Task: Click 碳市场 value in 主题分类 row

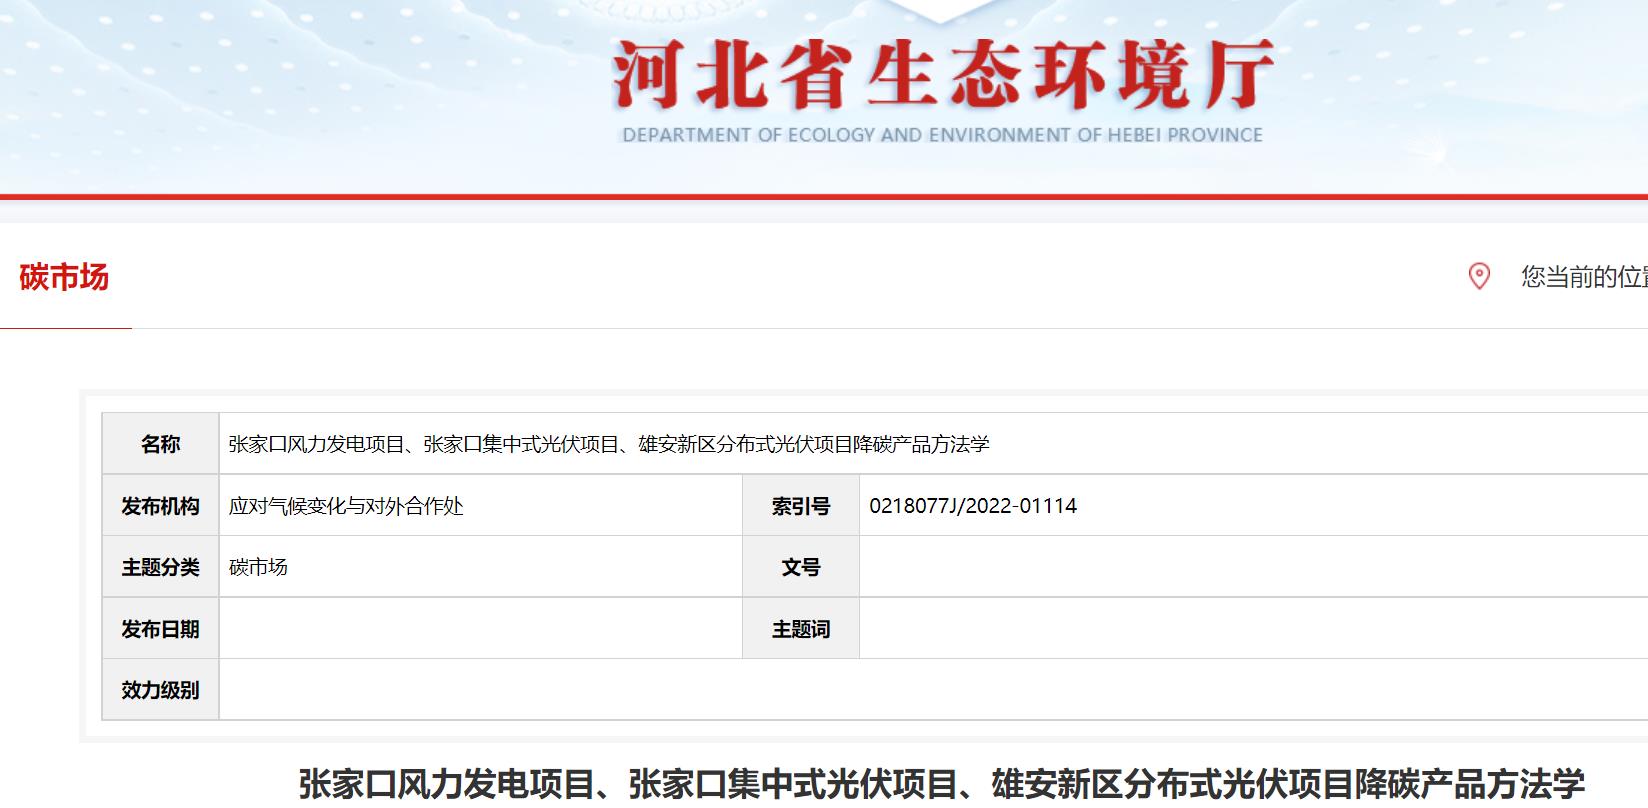Action: 258,567
